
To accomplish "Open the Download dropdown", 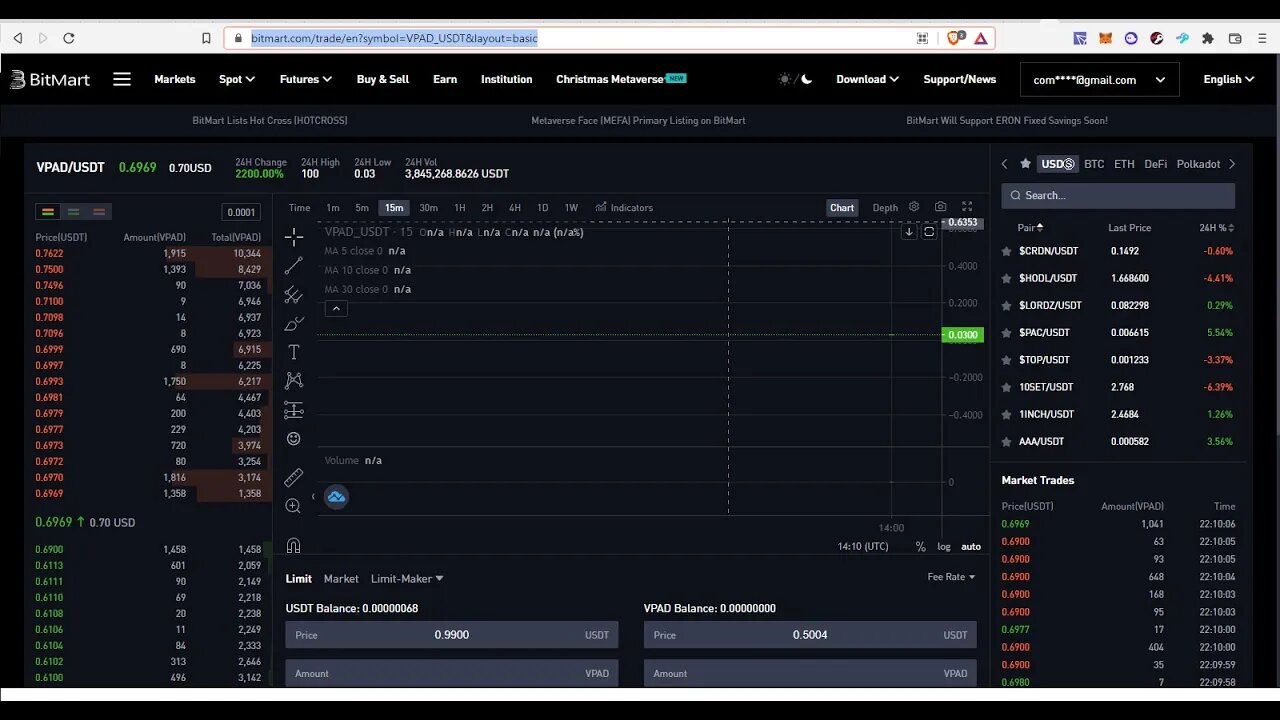I will (867, 79).
